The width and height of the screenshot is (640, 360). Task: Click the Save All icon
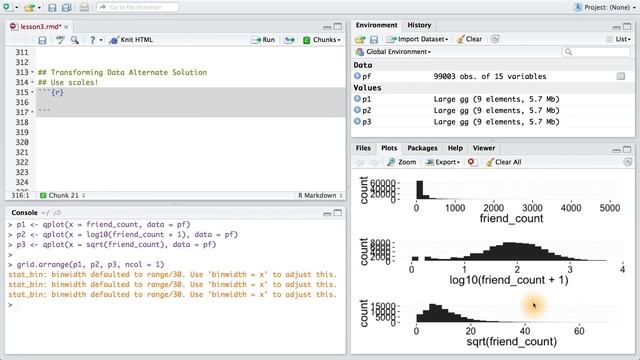[x=67, y=7]
